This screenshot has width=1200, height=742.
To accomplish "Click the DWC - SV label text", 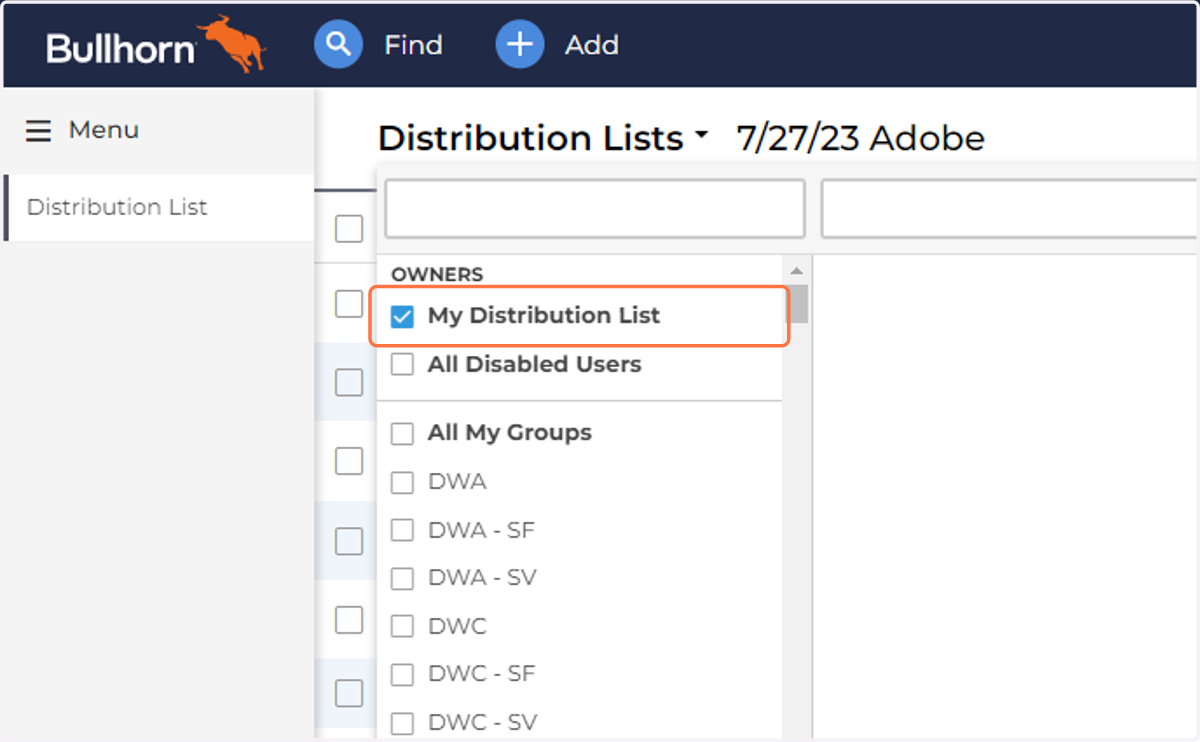I will click(x=483, y=722).
